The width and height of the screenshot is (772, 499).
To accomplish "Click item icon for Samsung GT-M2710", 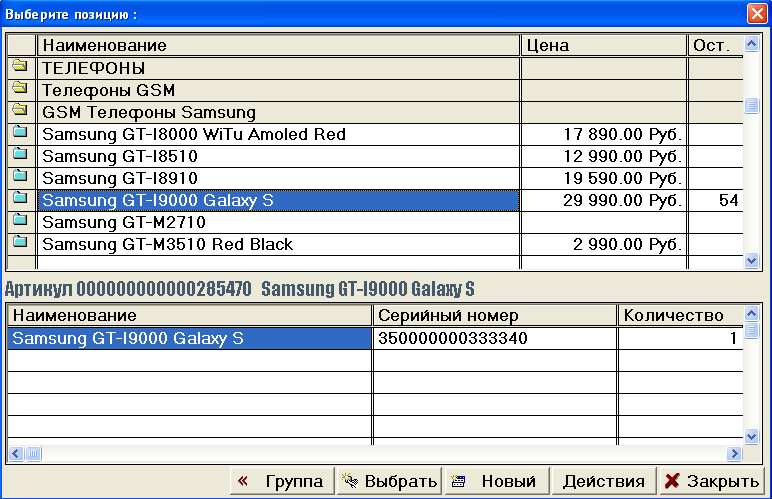I will coord(20,220).
